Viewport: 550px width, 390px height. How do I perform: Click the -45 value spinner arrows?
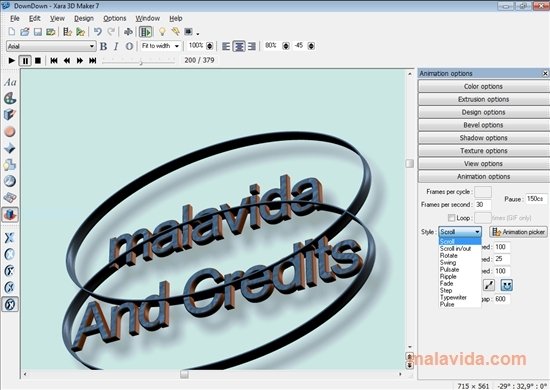[311, 46]
